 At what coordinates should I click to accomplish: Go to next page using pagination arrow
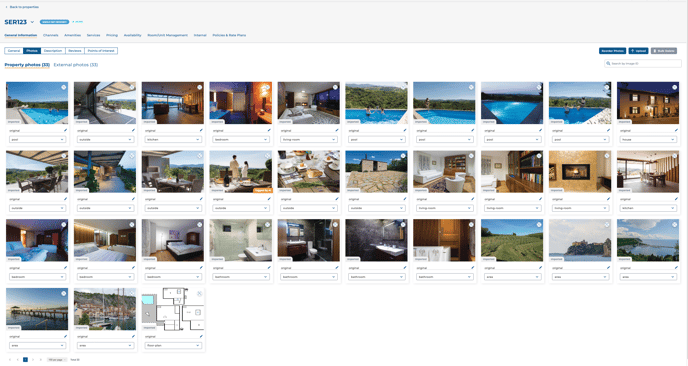[33, 359]
